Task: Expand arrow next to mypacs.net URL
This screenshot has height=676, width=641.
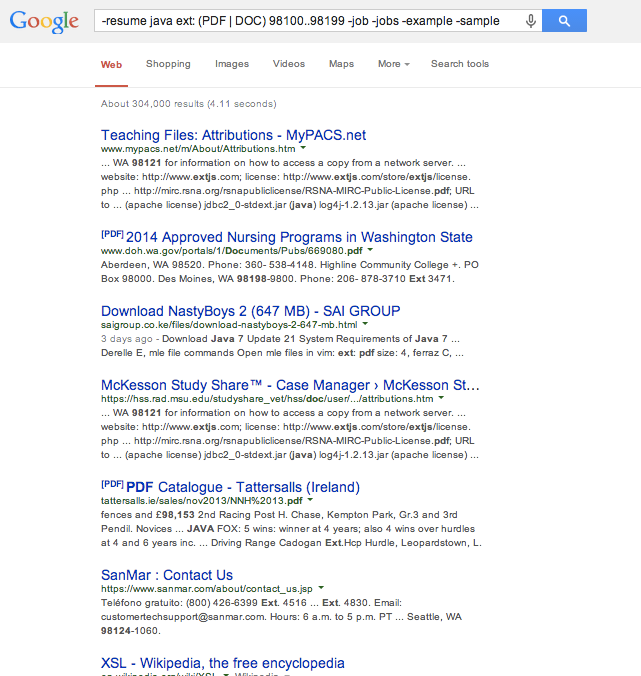Action: pyautogui.click(x=303, y=148)
